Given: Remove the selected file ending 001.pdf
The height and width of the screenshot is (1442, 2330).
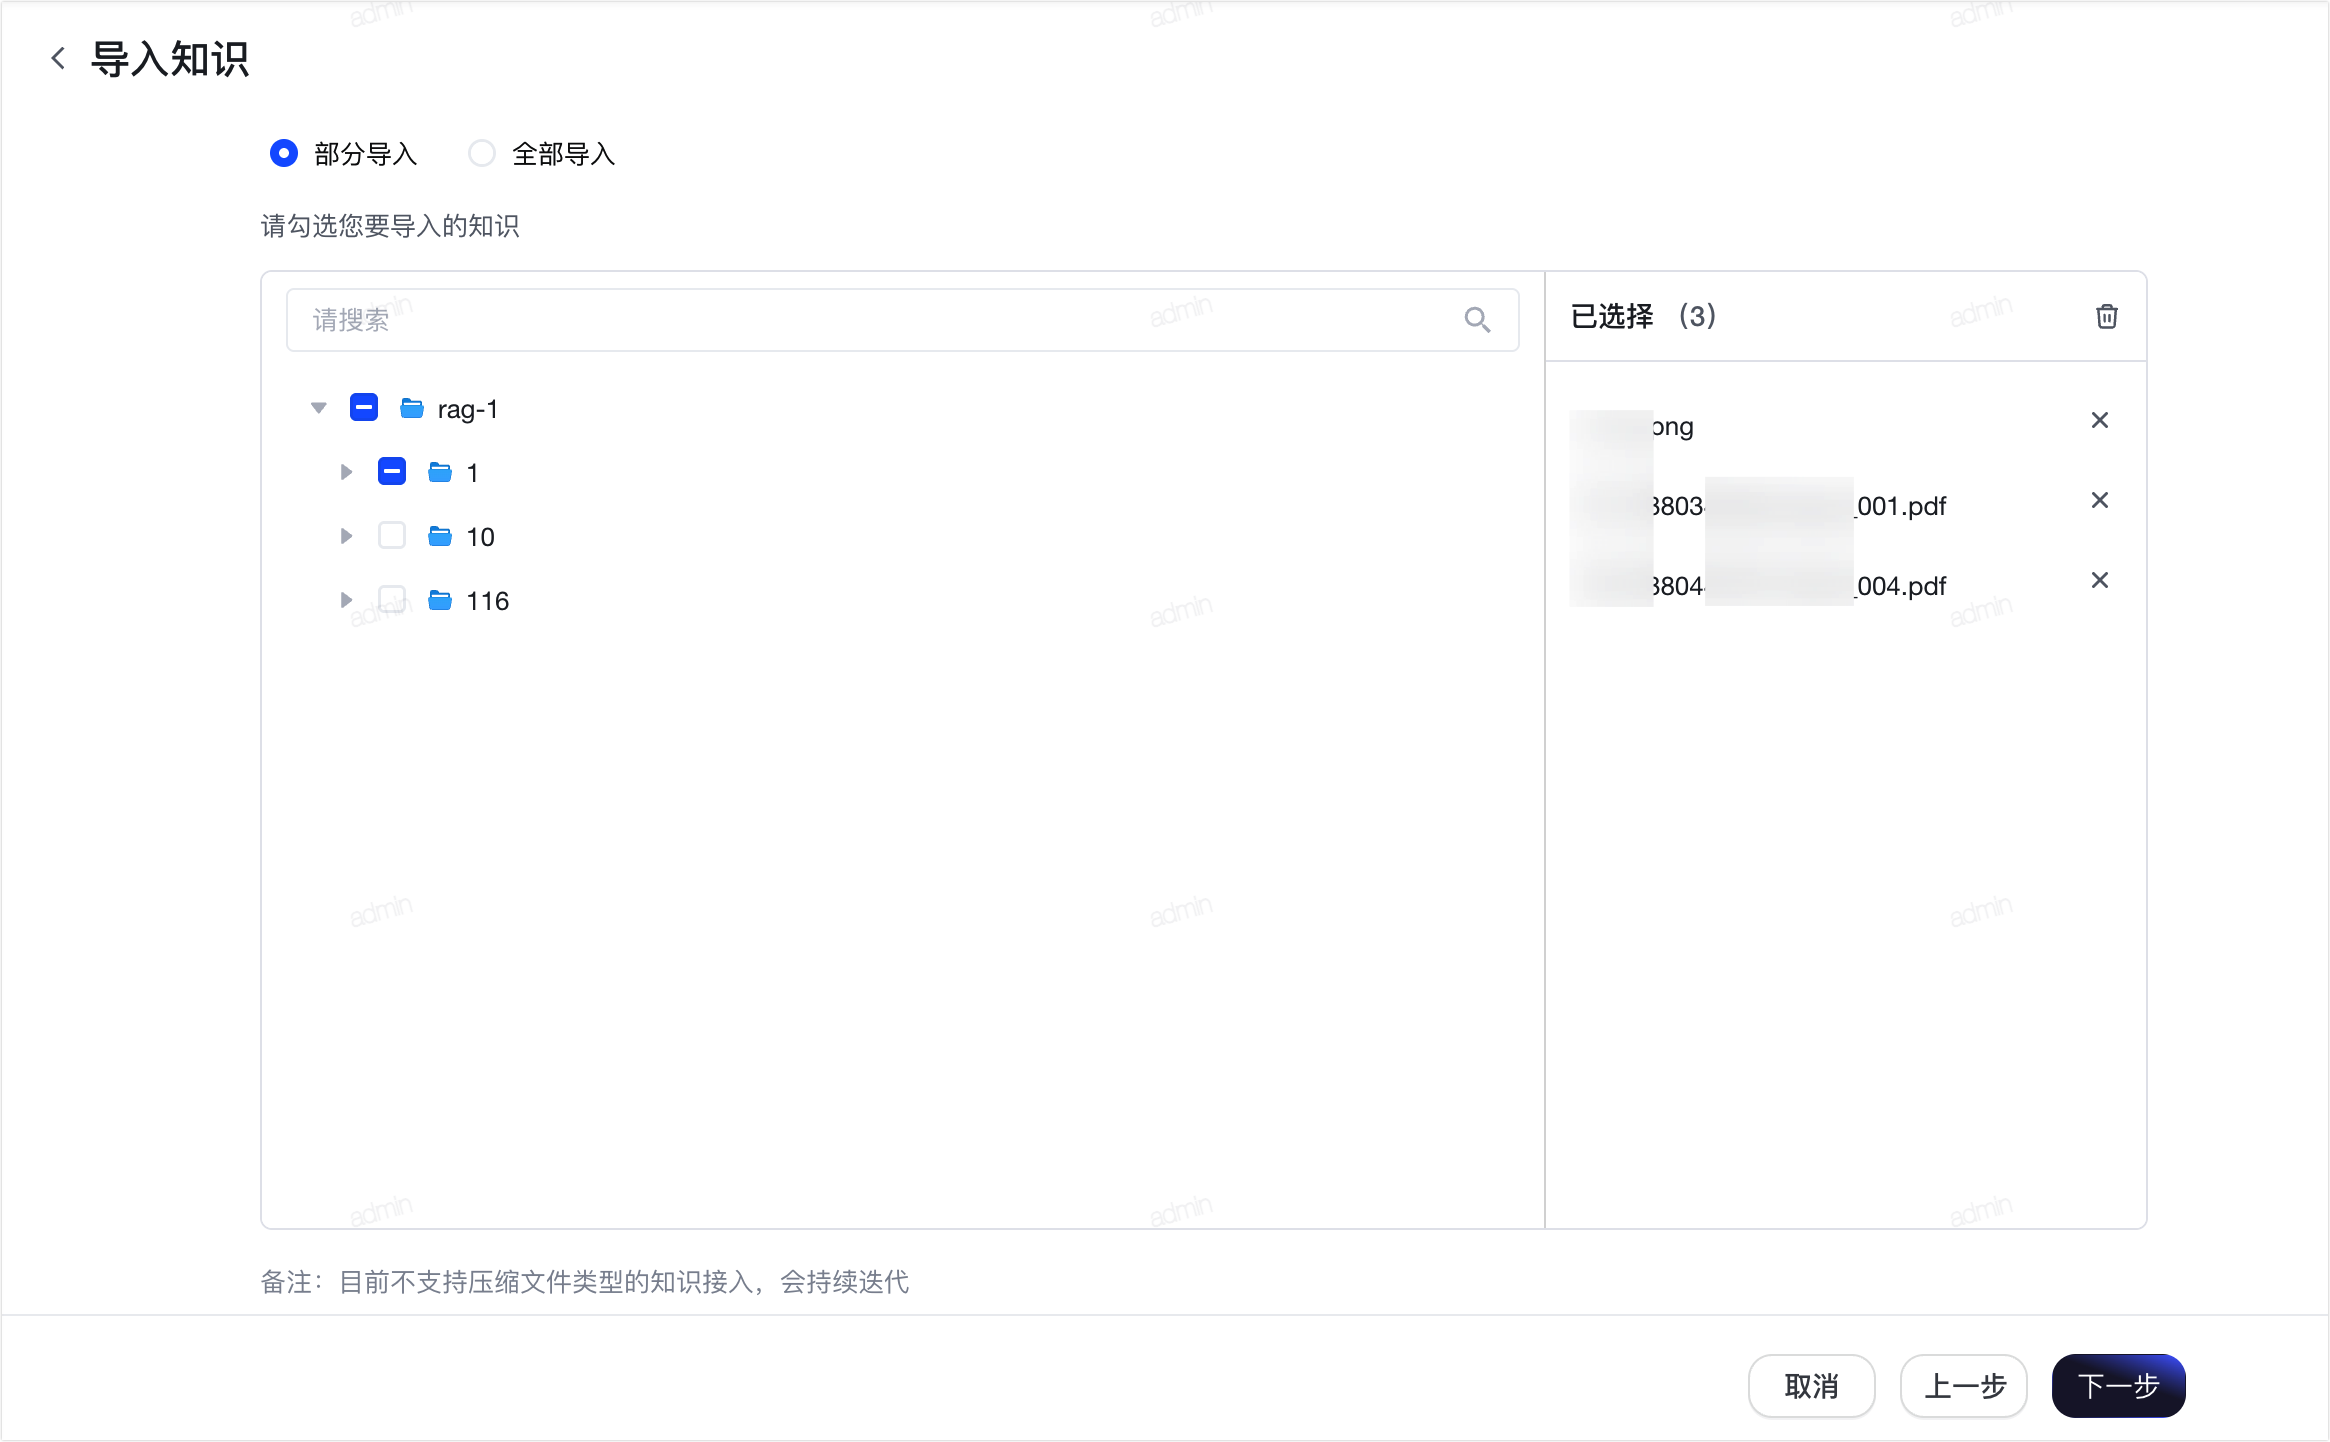Looking at the screenshot, I should 2099,500.
